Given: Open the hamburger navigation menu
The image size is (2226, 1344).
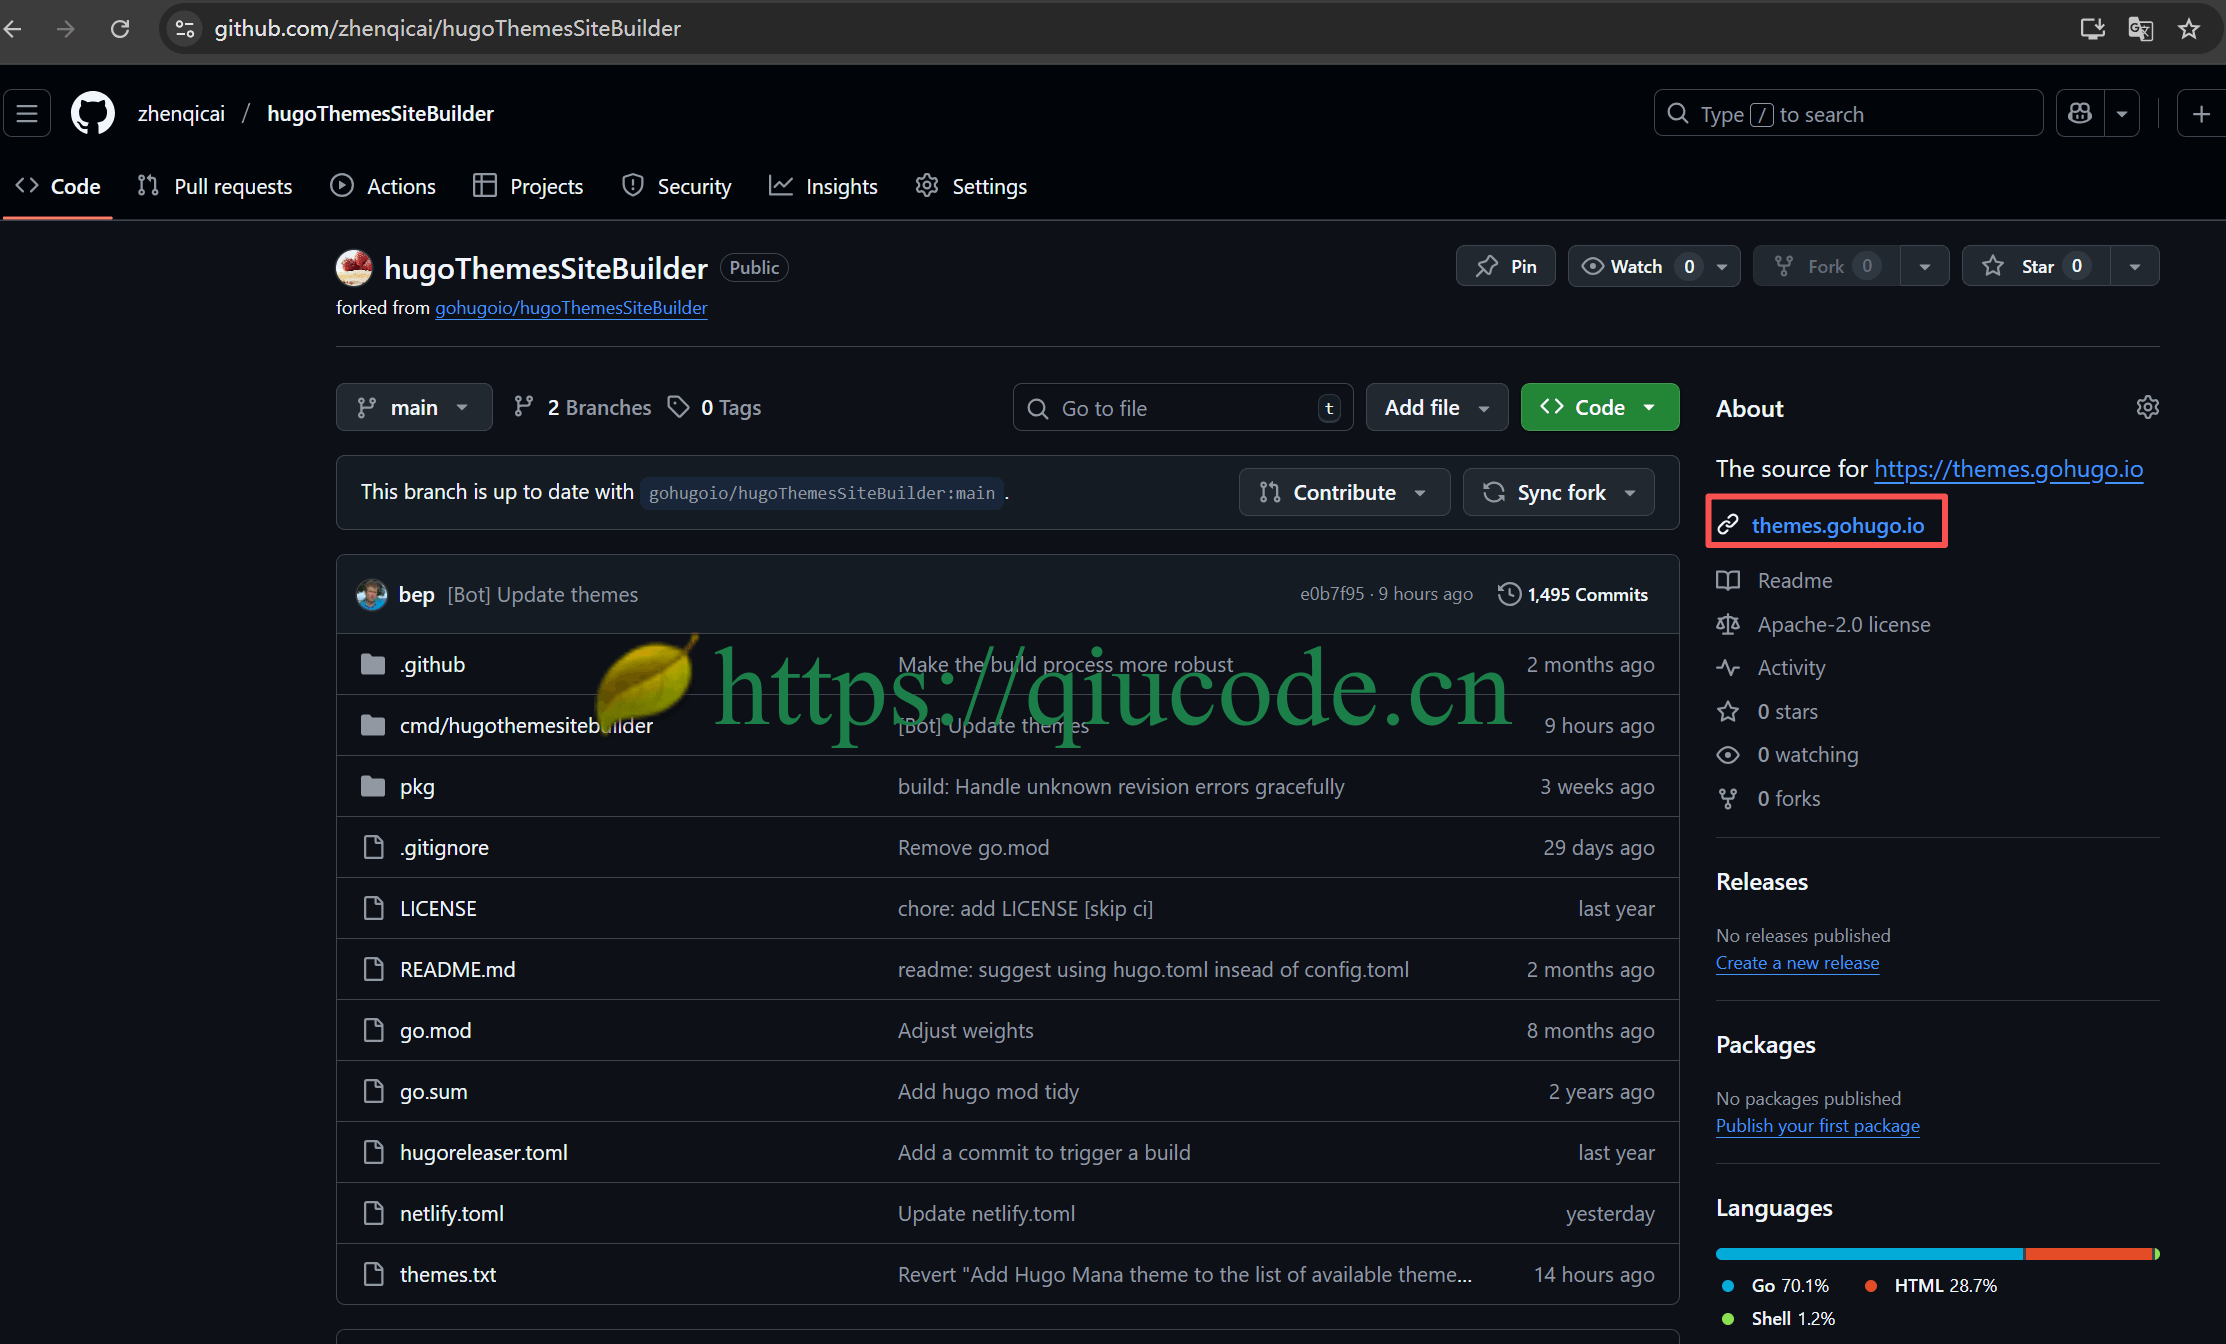Looking at the screenshot, I should click(x=27, y=113).
